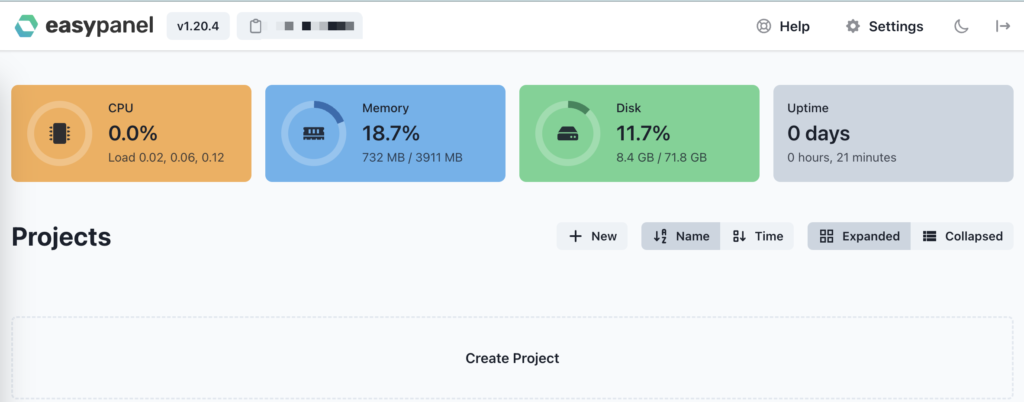Image resolution: width=1024 pixels, height=402 pixels.
Task: Click the Help lifebuoy icon
Action: [763, 26]
